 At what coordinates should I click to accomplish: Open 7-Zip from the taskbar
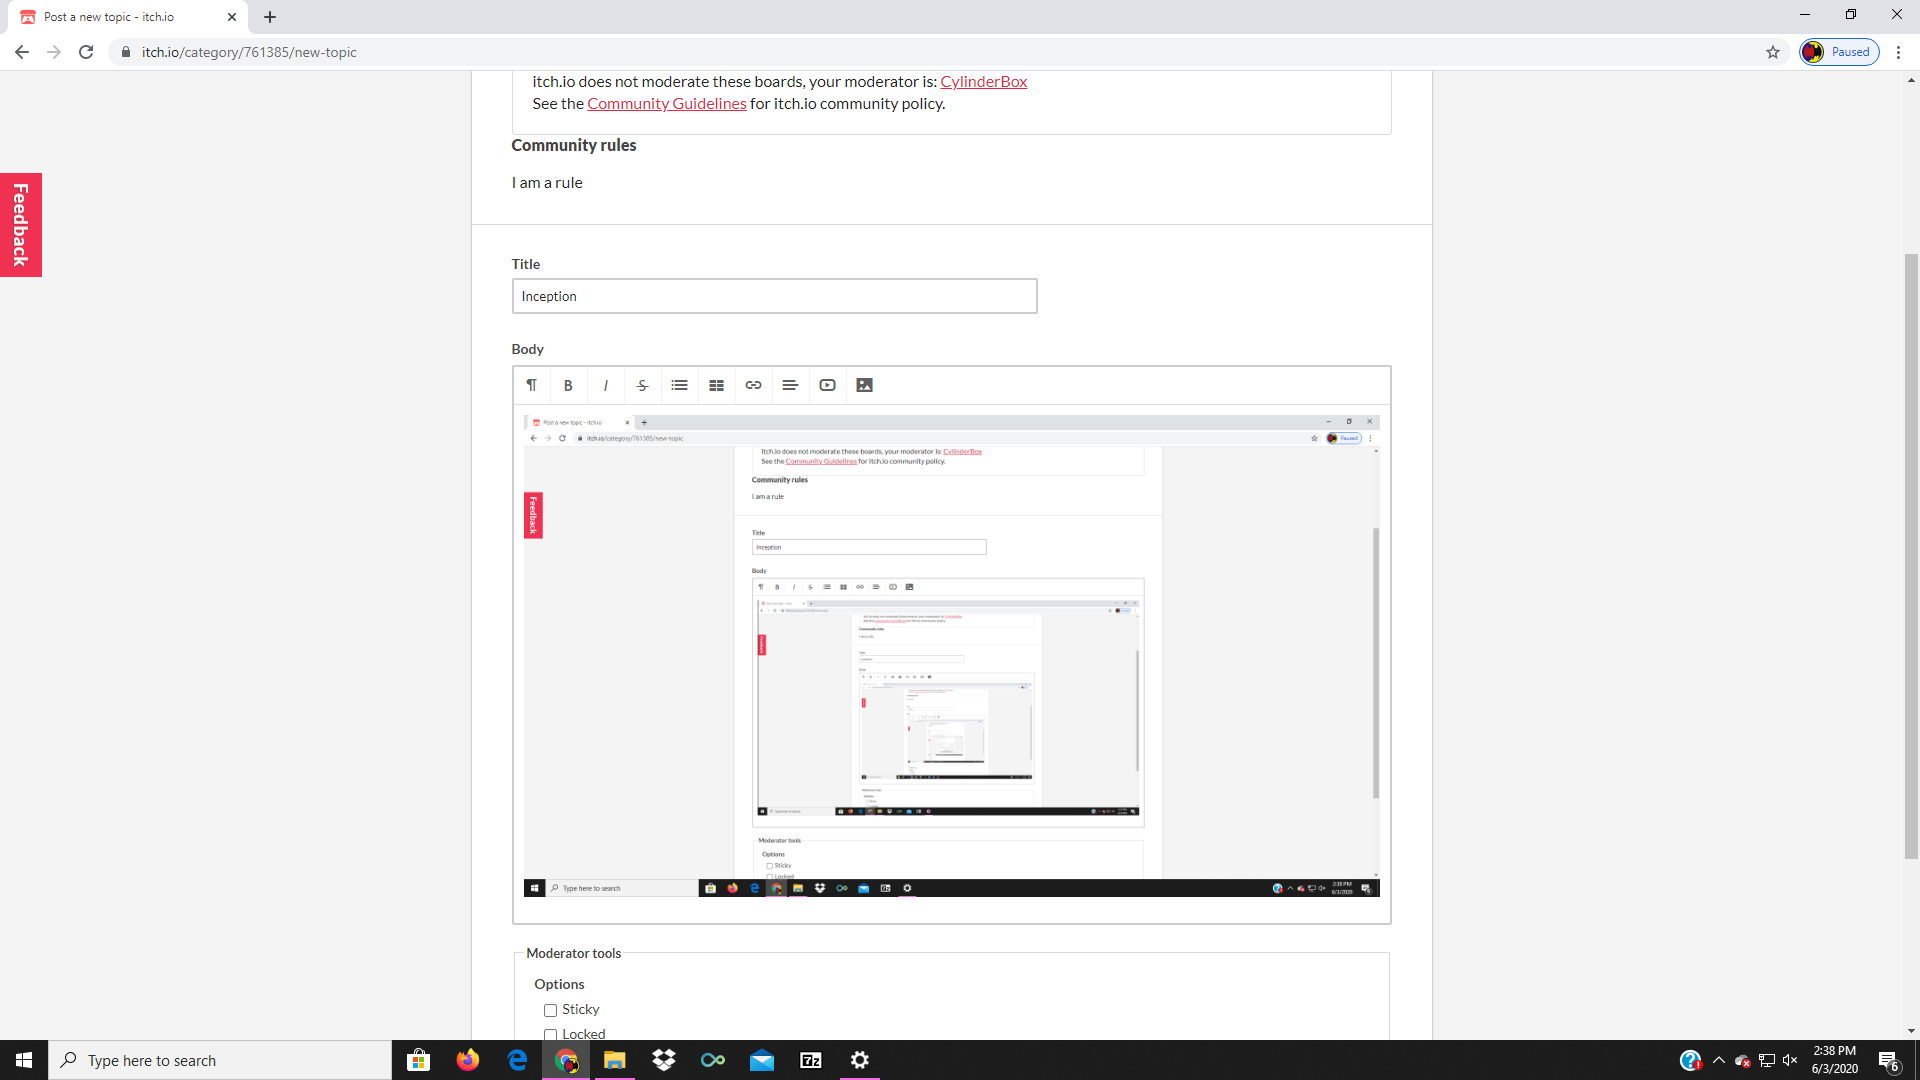tap(811, 1060)
